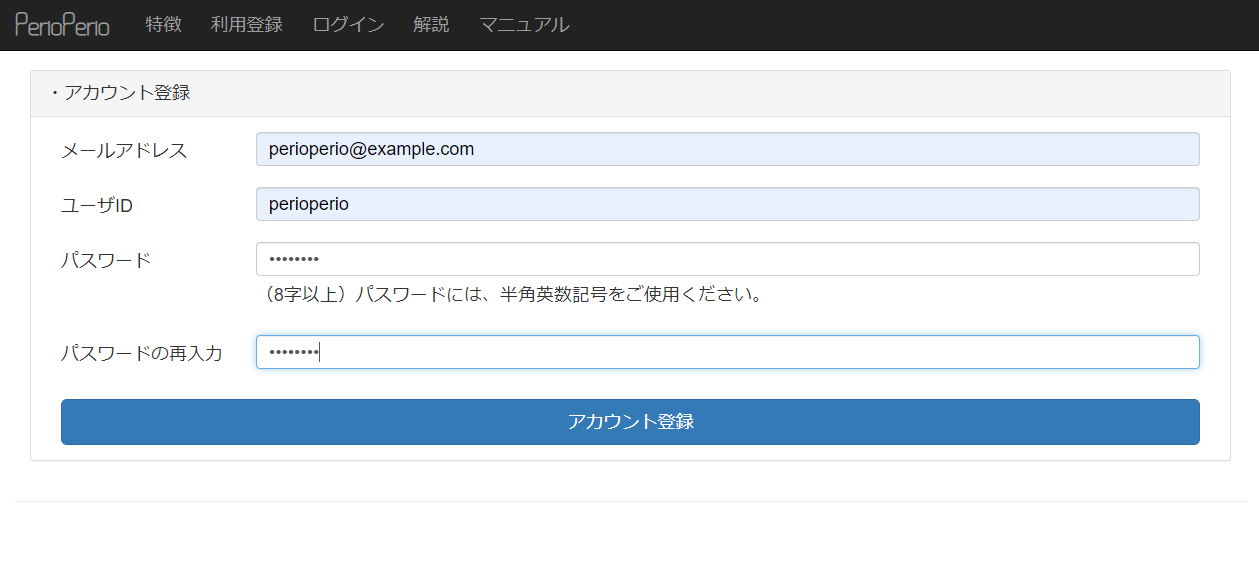
Task: Click the blank area below the divider line
Action: tap(630, 538)
